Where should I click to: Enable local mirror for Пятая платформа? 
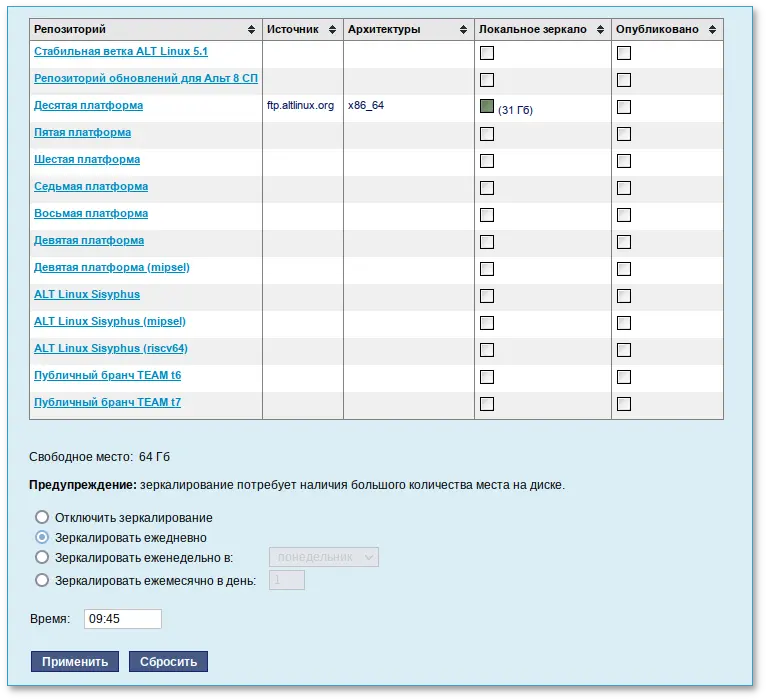(487, 134)
